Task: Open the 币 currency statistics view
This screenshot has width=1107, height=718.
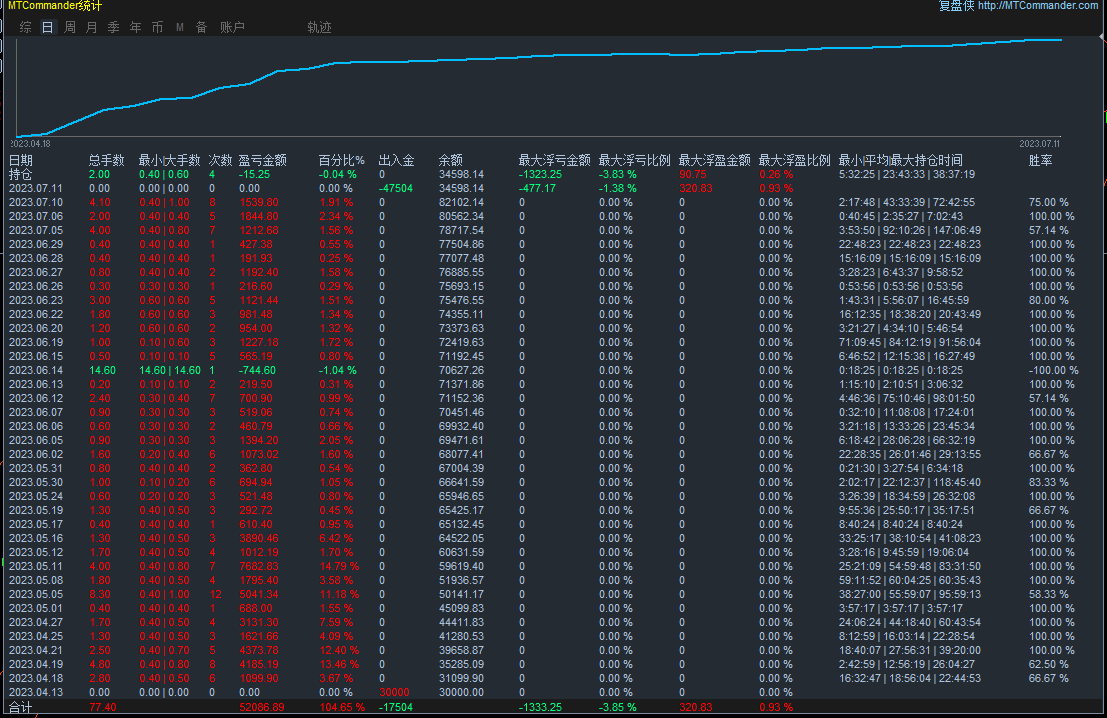Action: (156, 27)
